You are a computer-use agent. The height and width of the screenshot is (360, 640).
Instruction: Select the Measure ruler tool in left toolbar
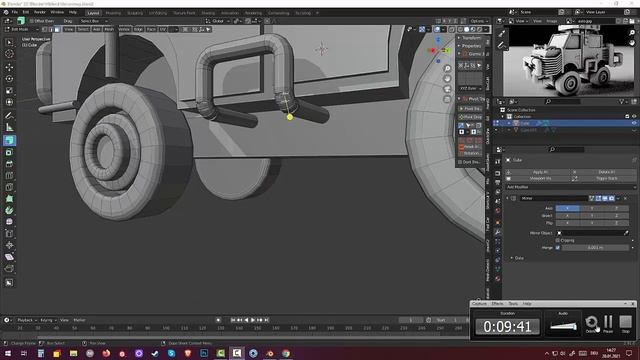[9, 128]
